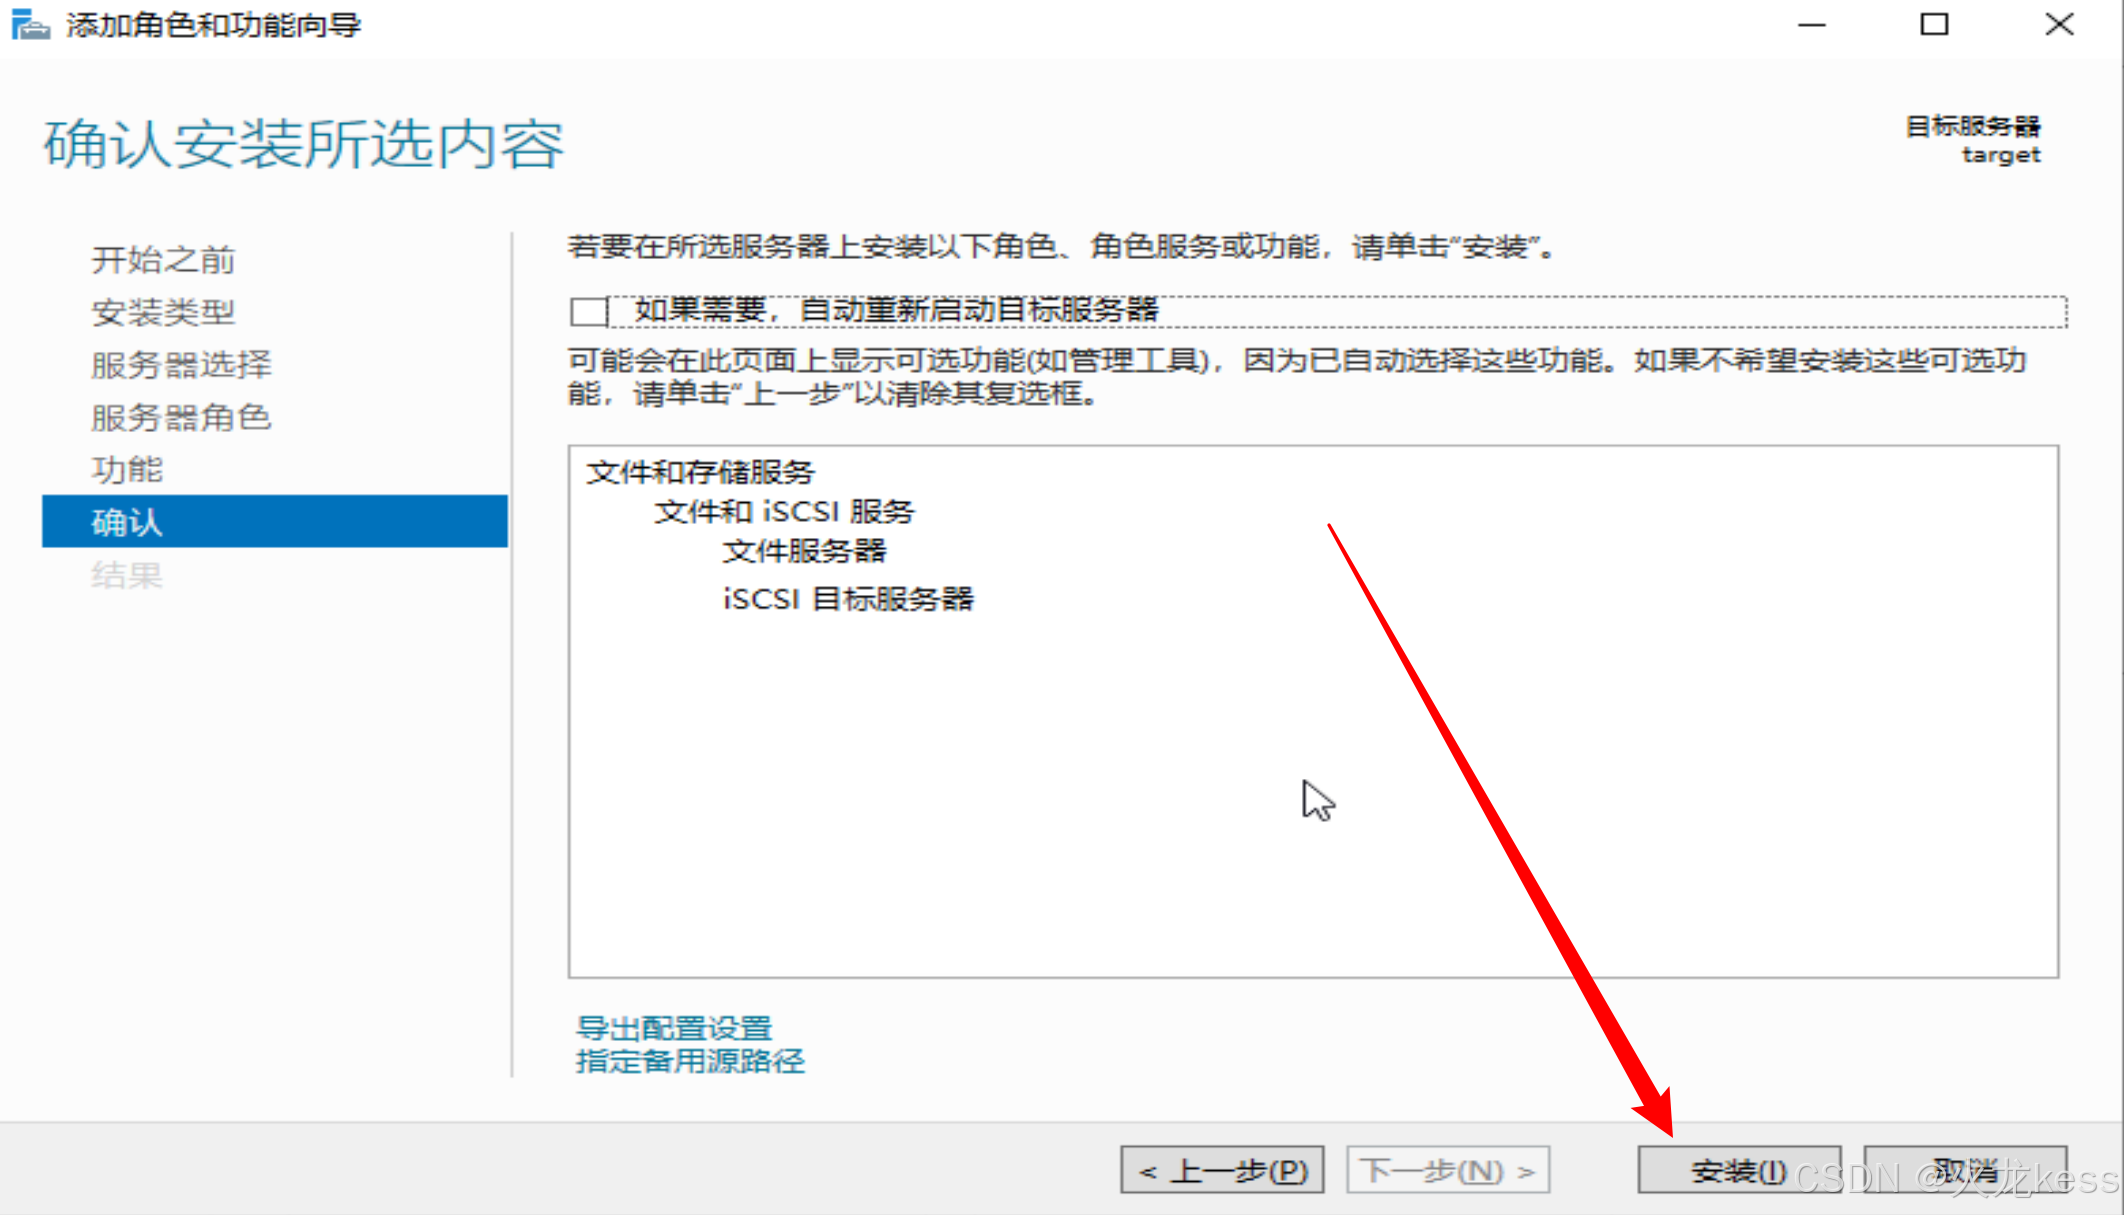Select 文件服务器 item in list
This screenshot has width=2124, height=1215.
coord(805,551)
